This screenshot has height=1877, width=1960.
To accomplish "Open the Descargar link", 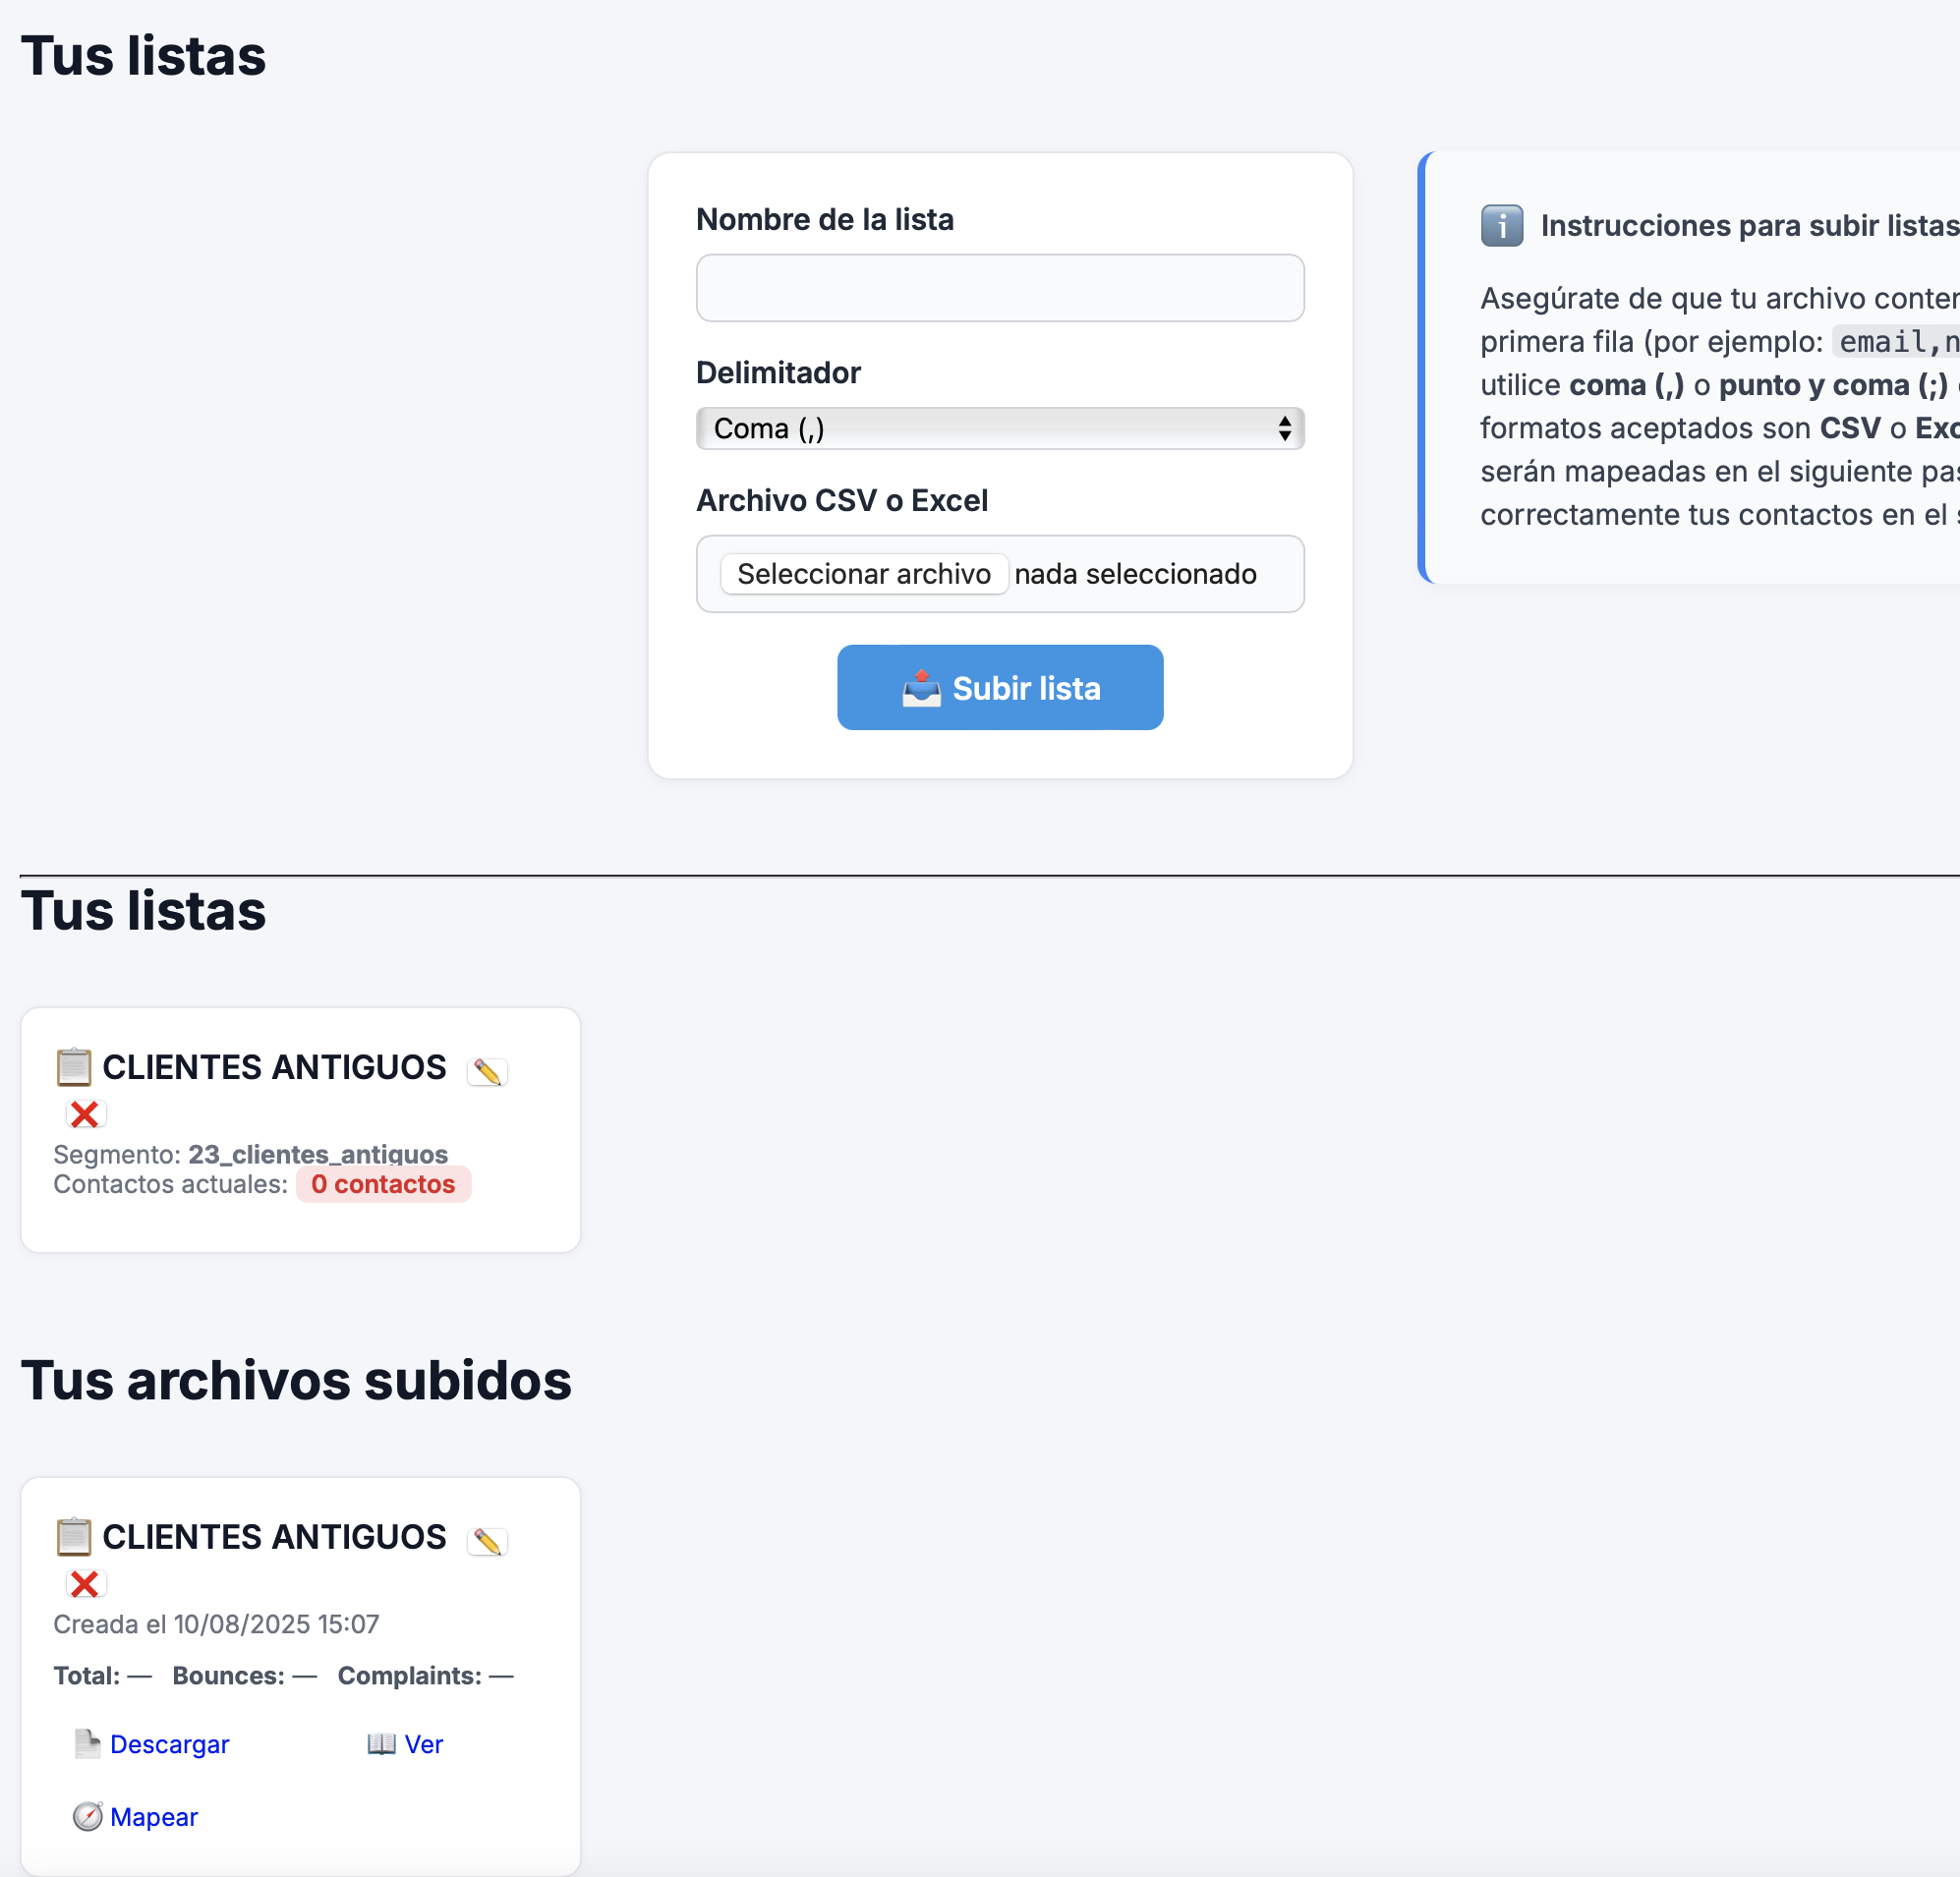I will click(169, 1744).
